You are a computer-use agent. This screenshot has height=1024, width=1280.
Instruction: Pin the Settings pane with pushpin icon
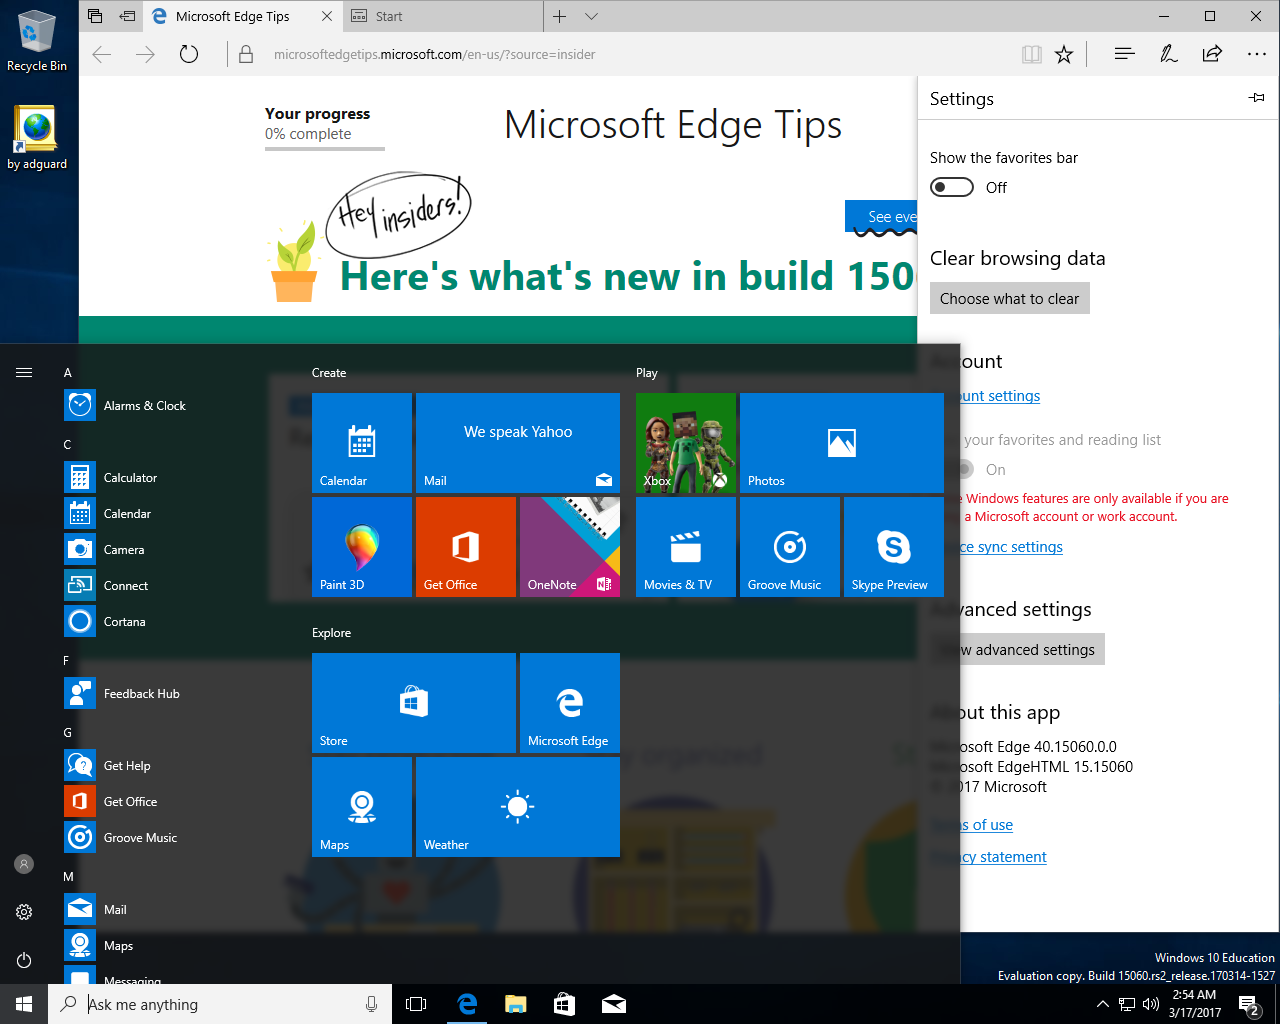pos(1257,98)
